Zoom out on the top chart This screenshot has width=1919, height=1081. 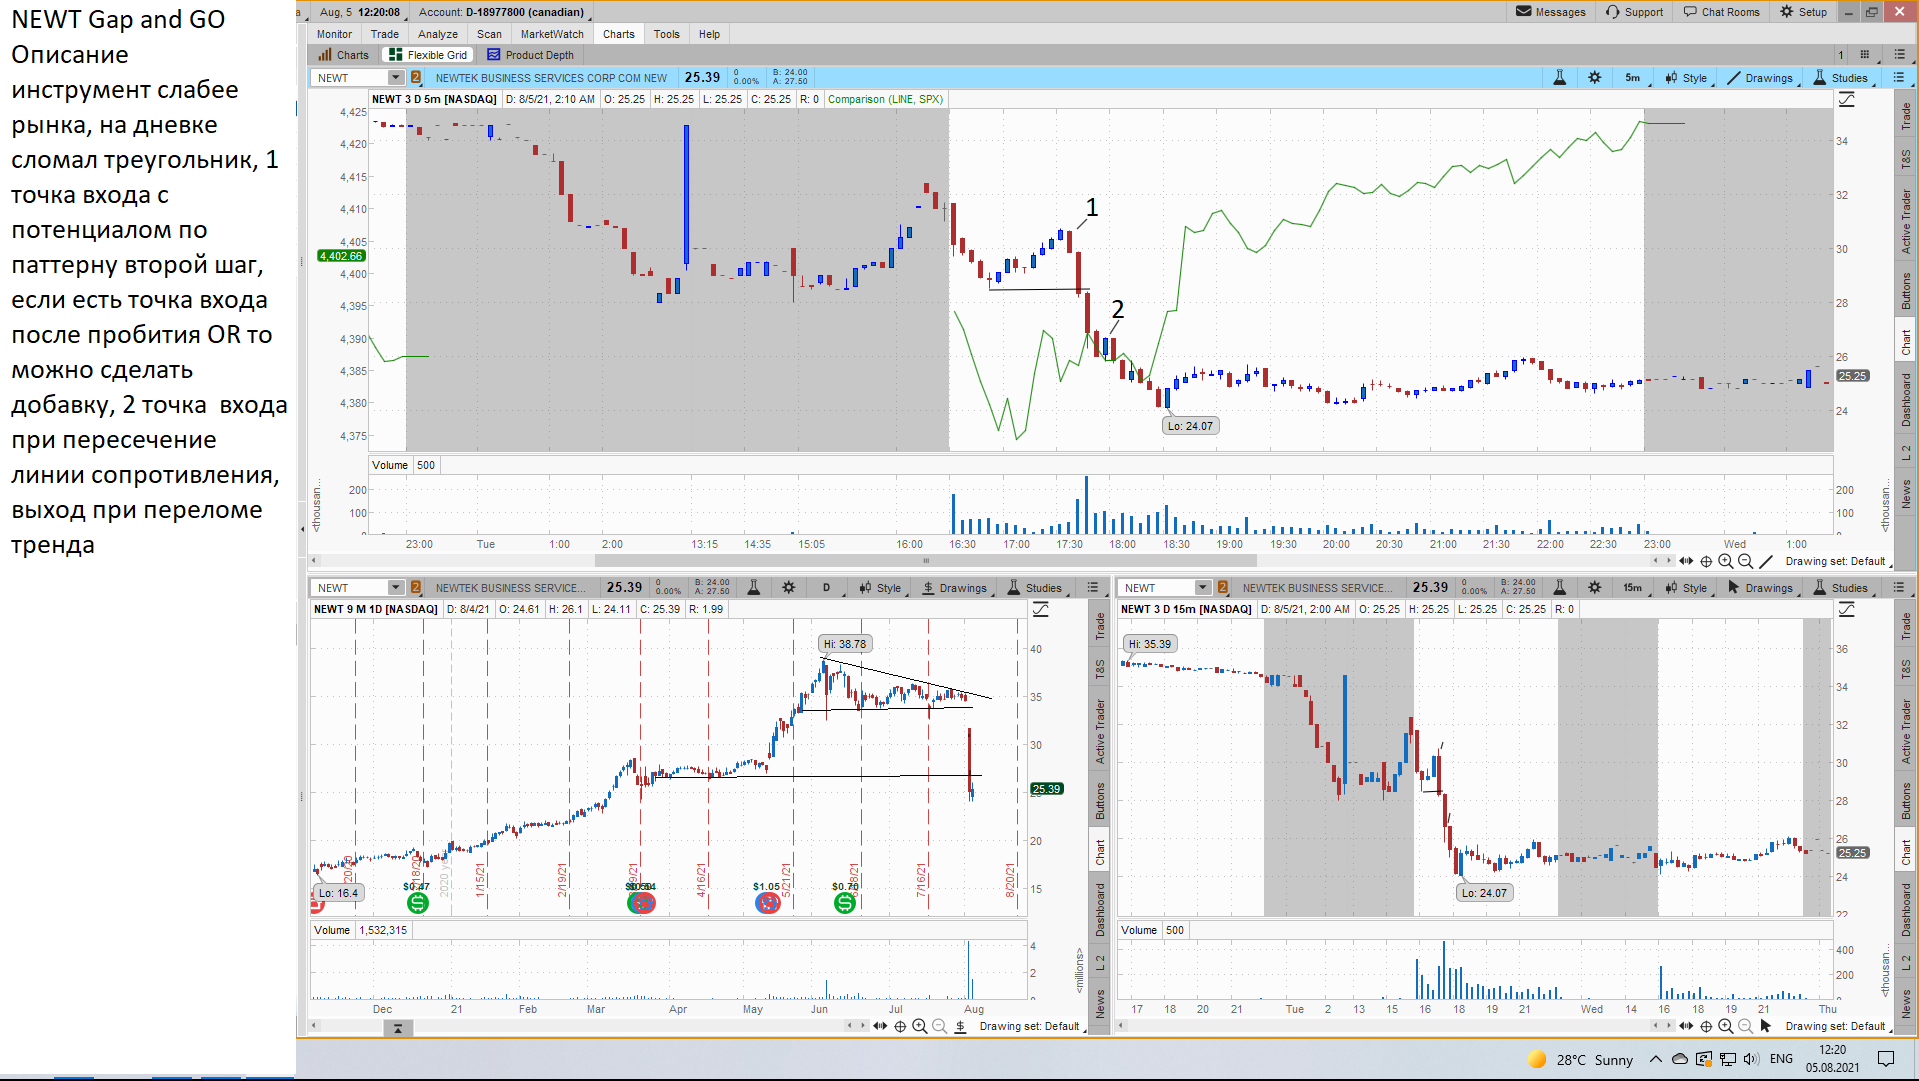coord(1745,561)
